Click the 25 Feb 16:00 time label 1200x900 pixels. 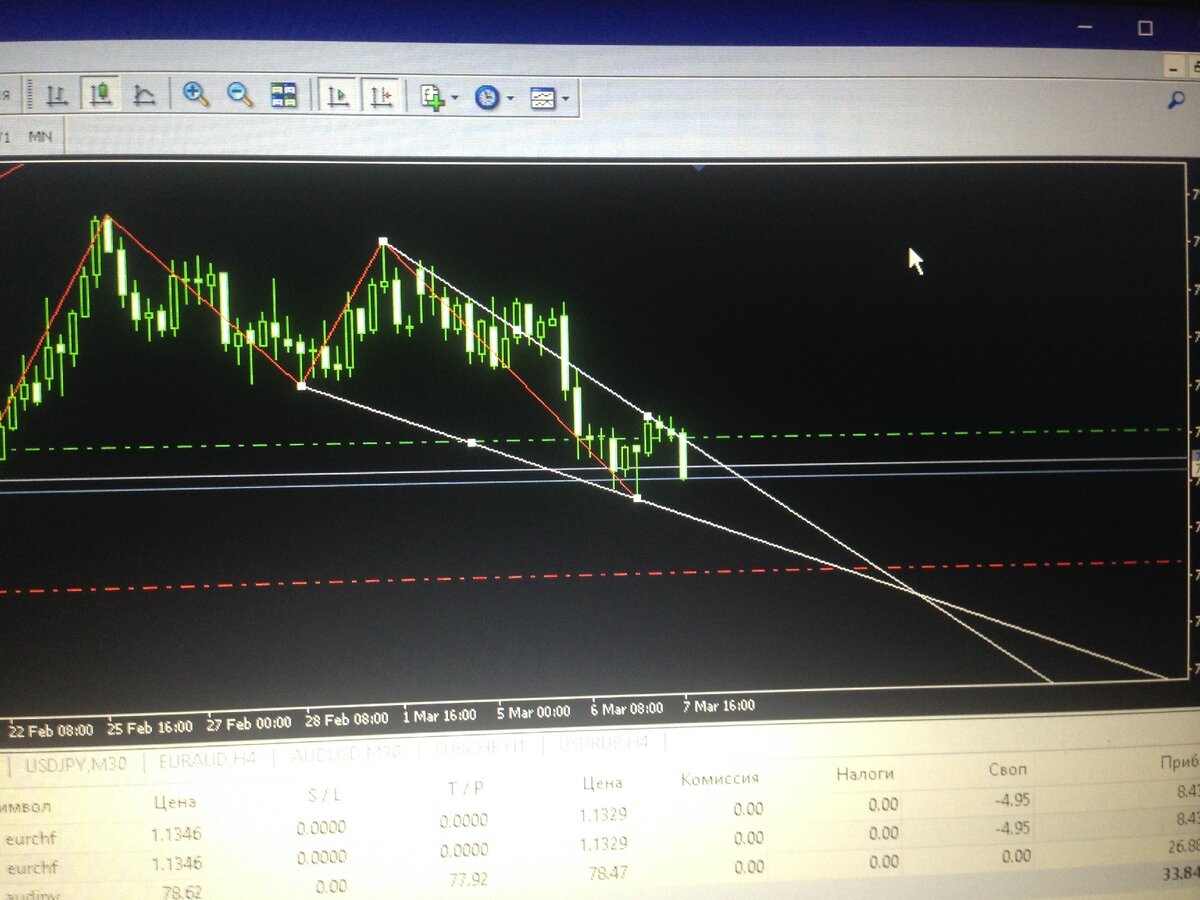149,726
